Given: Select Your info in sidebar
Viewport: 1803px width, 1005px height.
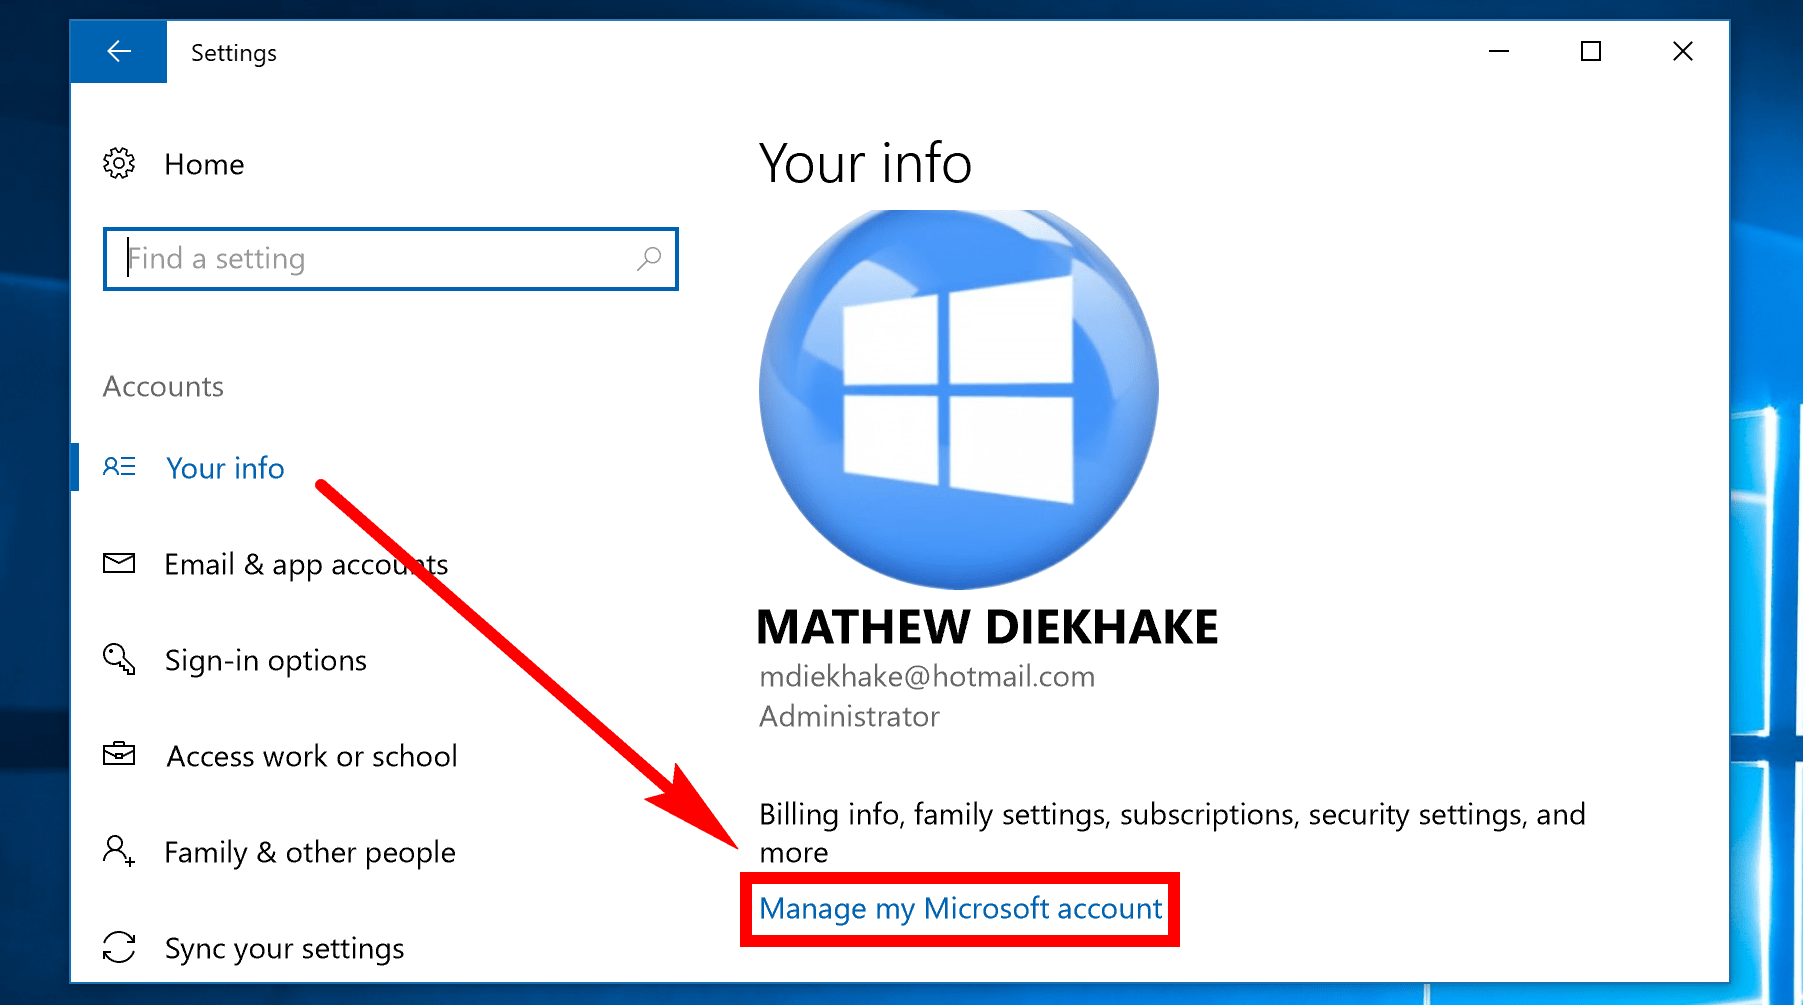Looking at the screenshot, I should (225, 468).
